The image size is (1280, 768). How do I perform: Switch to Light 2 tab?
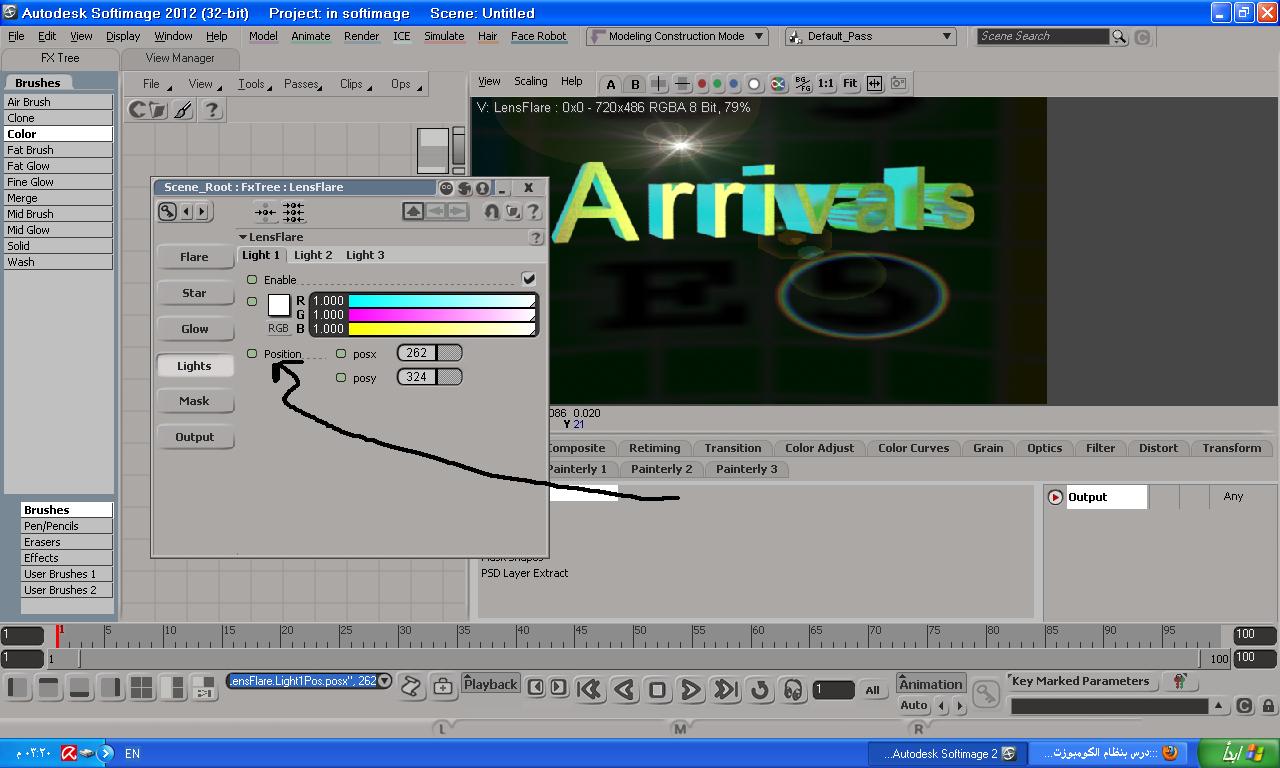313,255
